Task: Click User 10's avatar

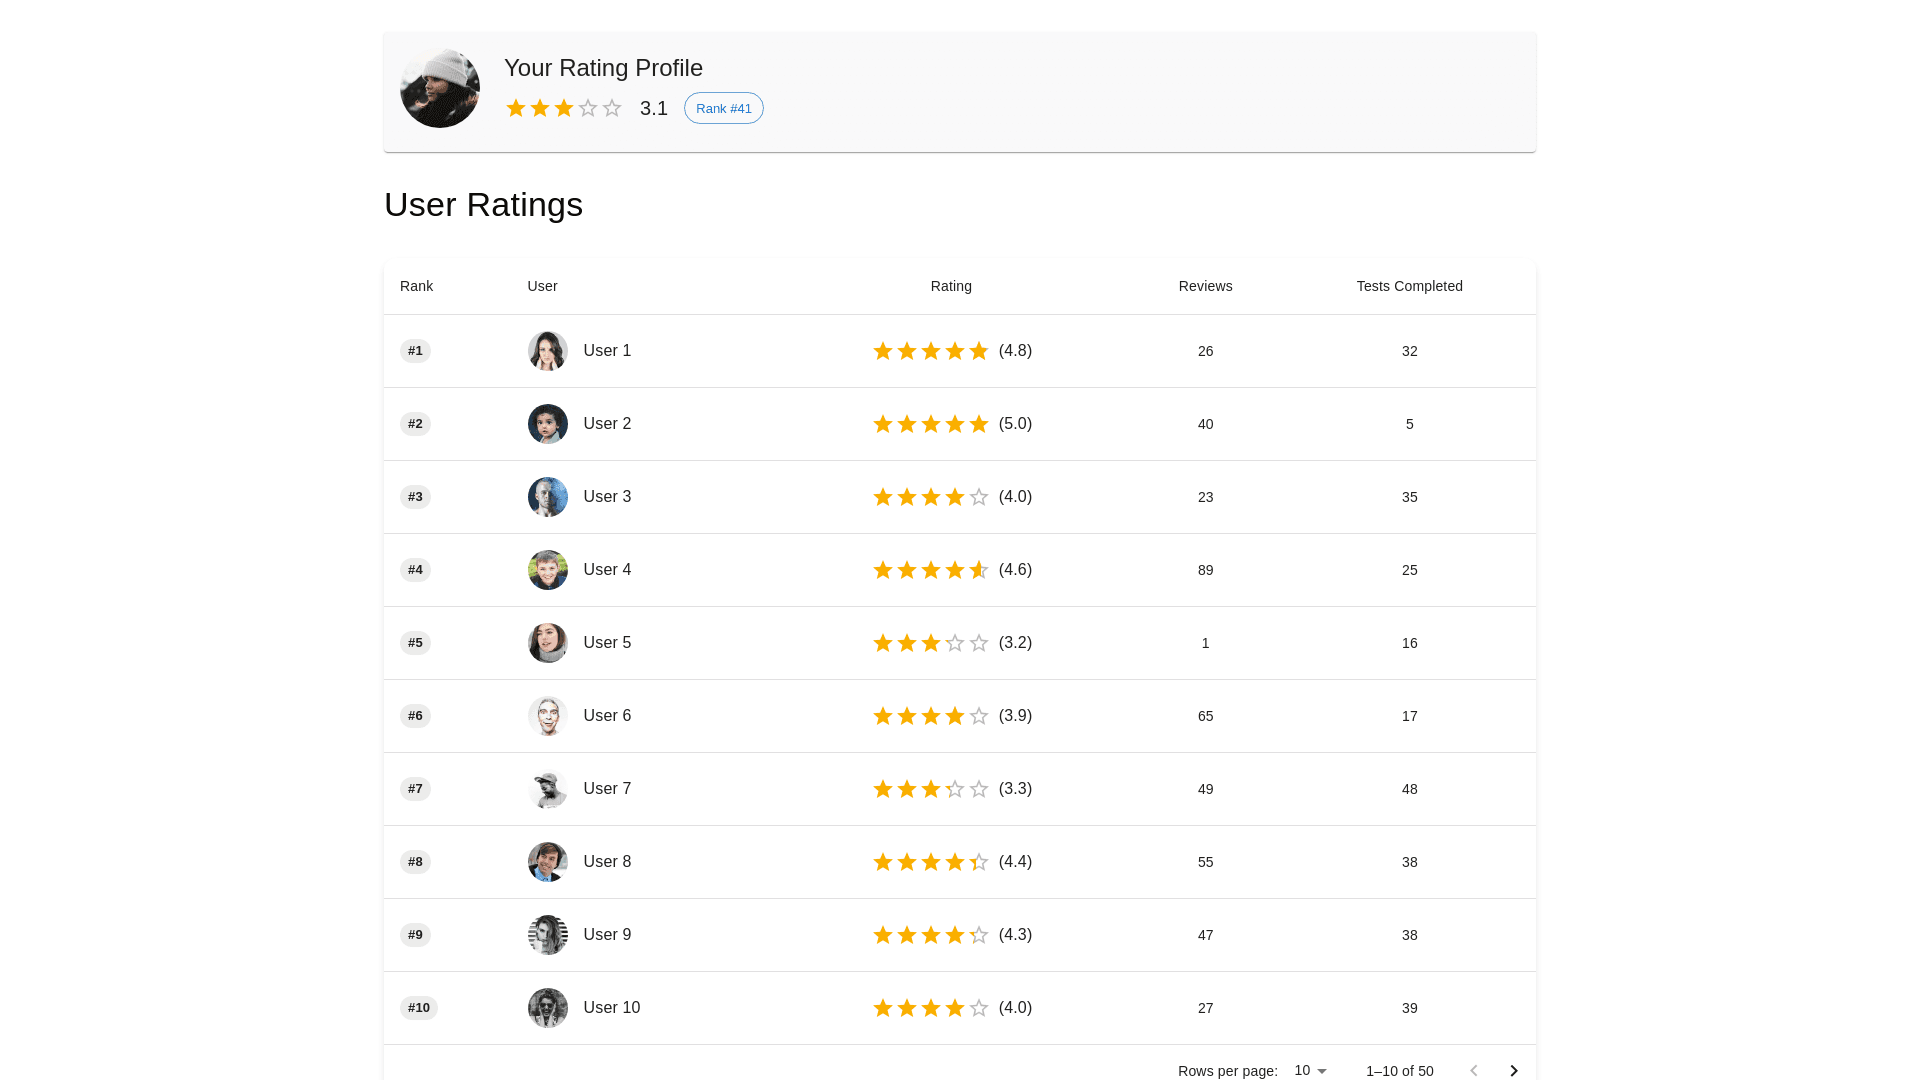Action: point(547,1008)
